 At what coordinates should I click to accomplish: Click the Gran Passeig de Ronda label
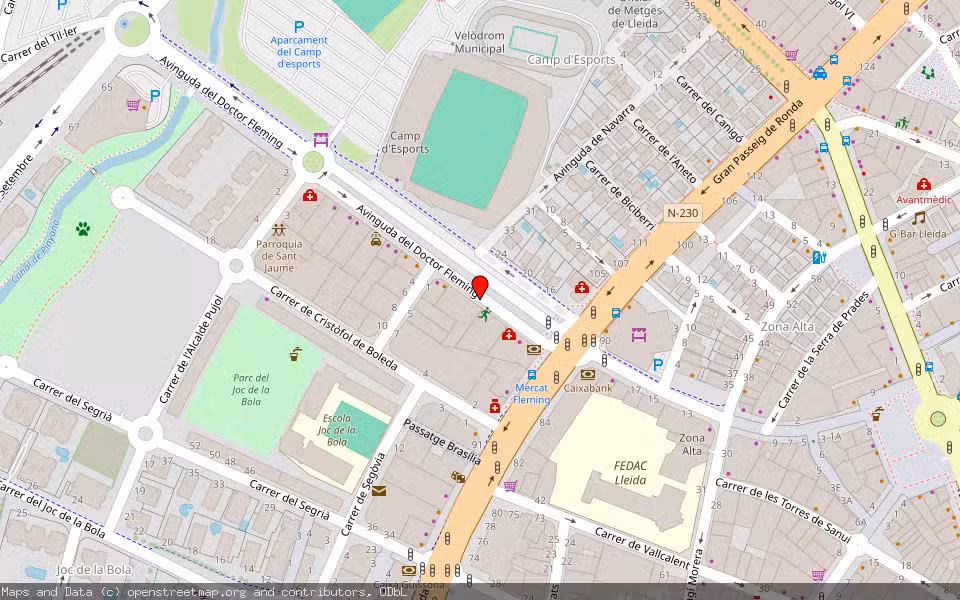757,142
